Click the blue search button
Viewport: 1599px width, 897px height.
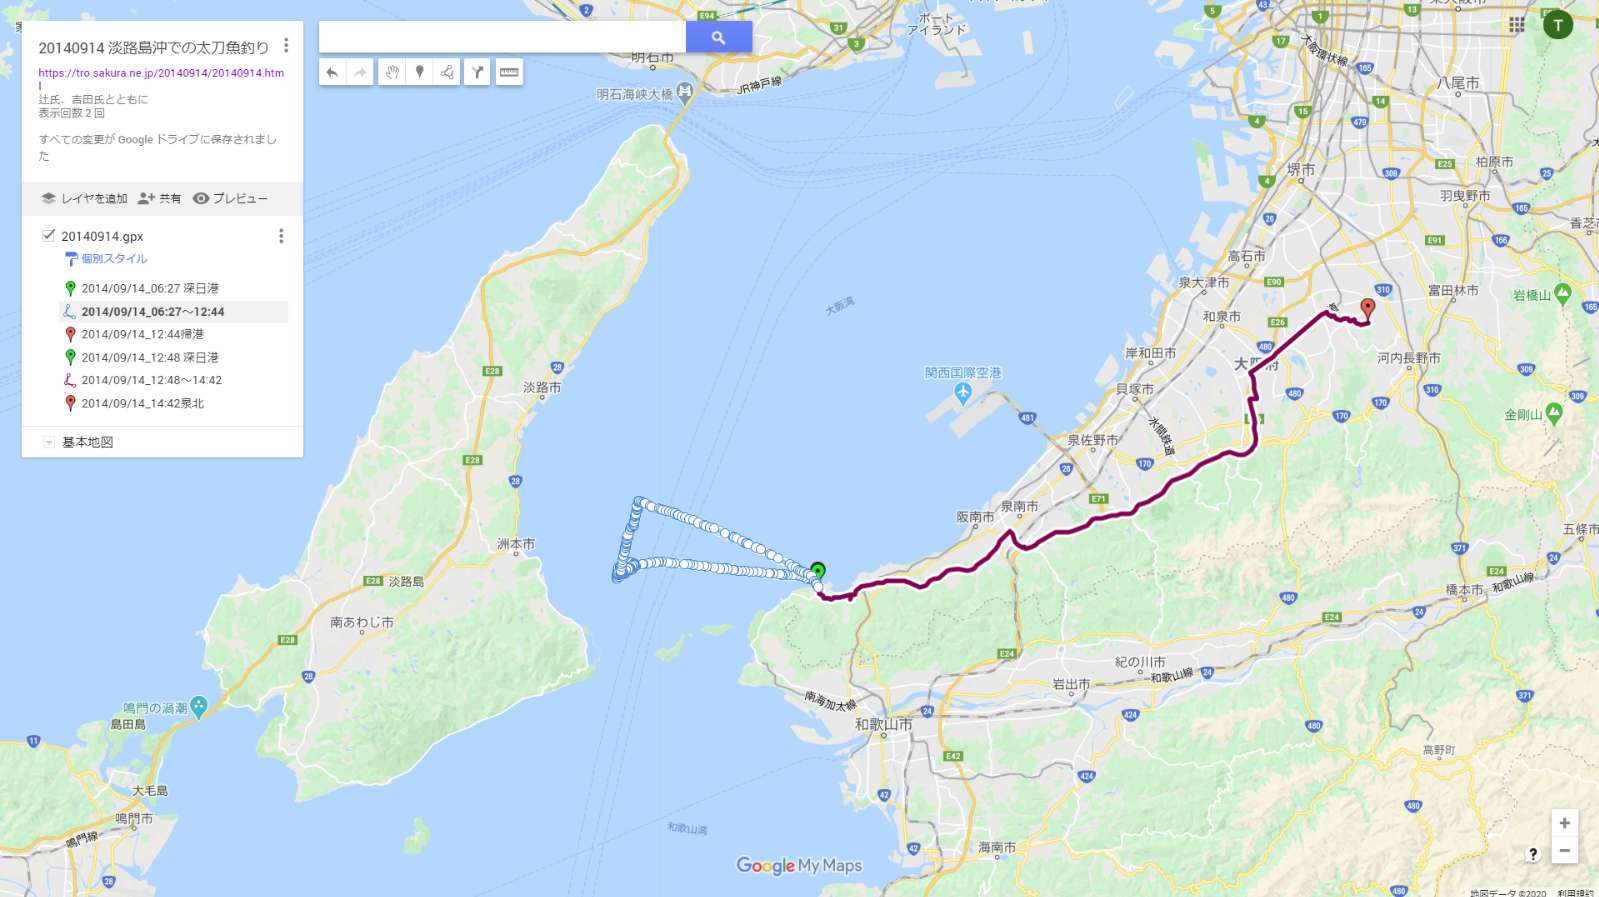(x=719, y=37)
